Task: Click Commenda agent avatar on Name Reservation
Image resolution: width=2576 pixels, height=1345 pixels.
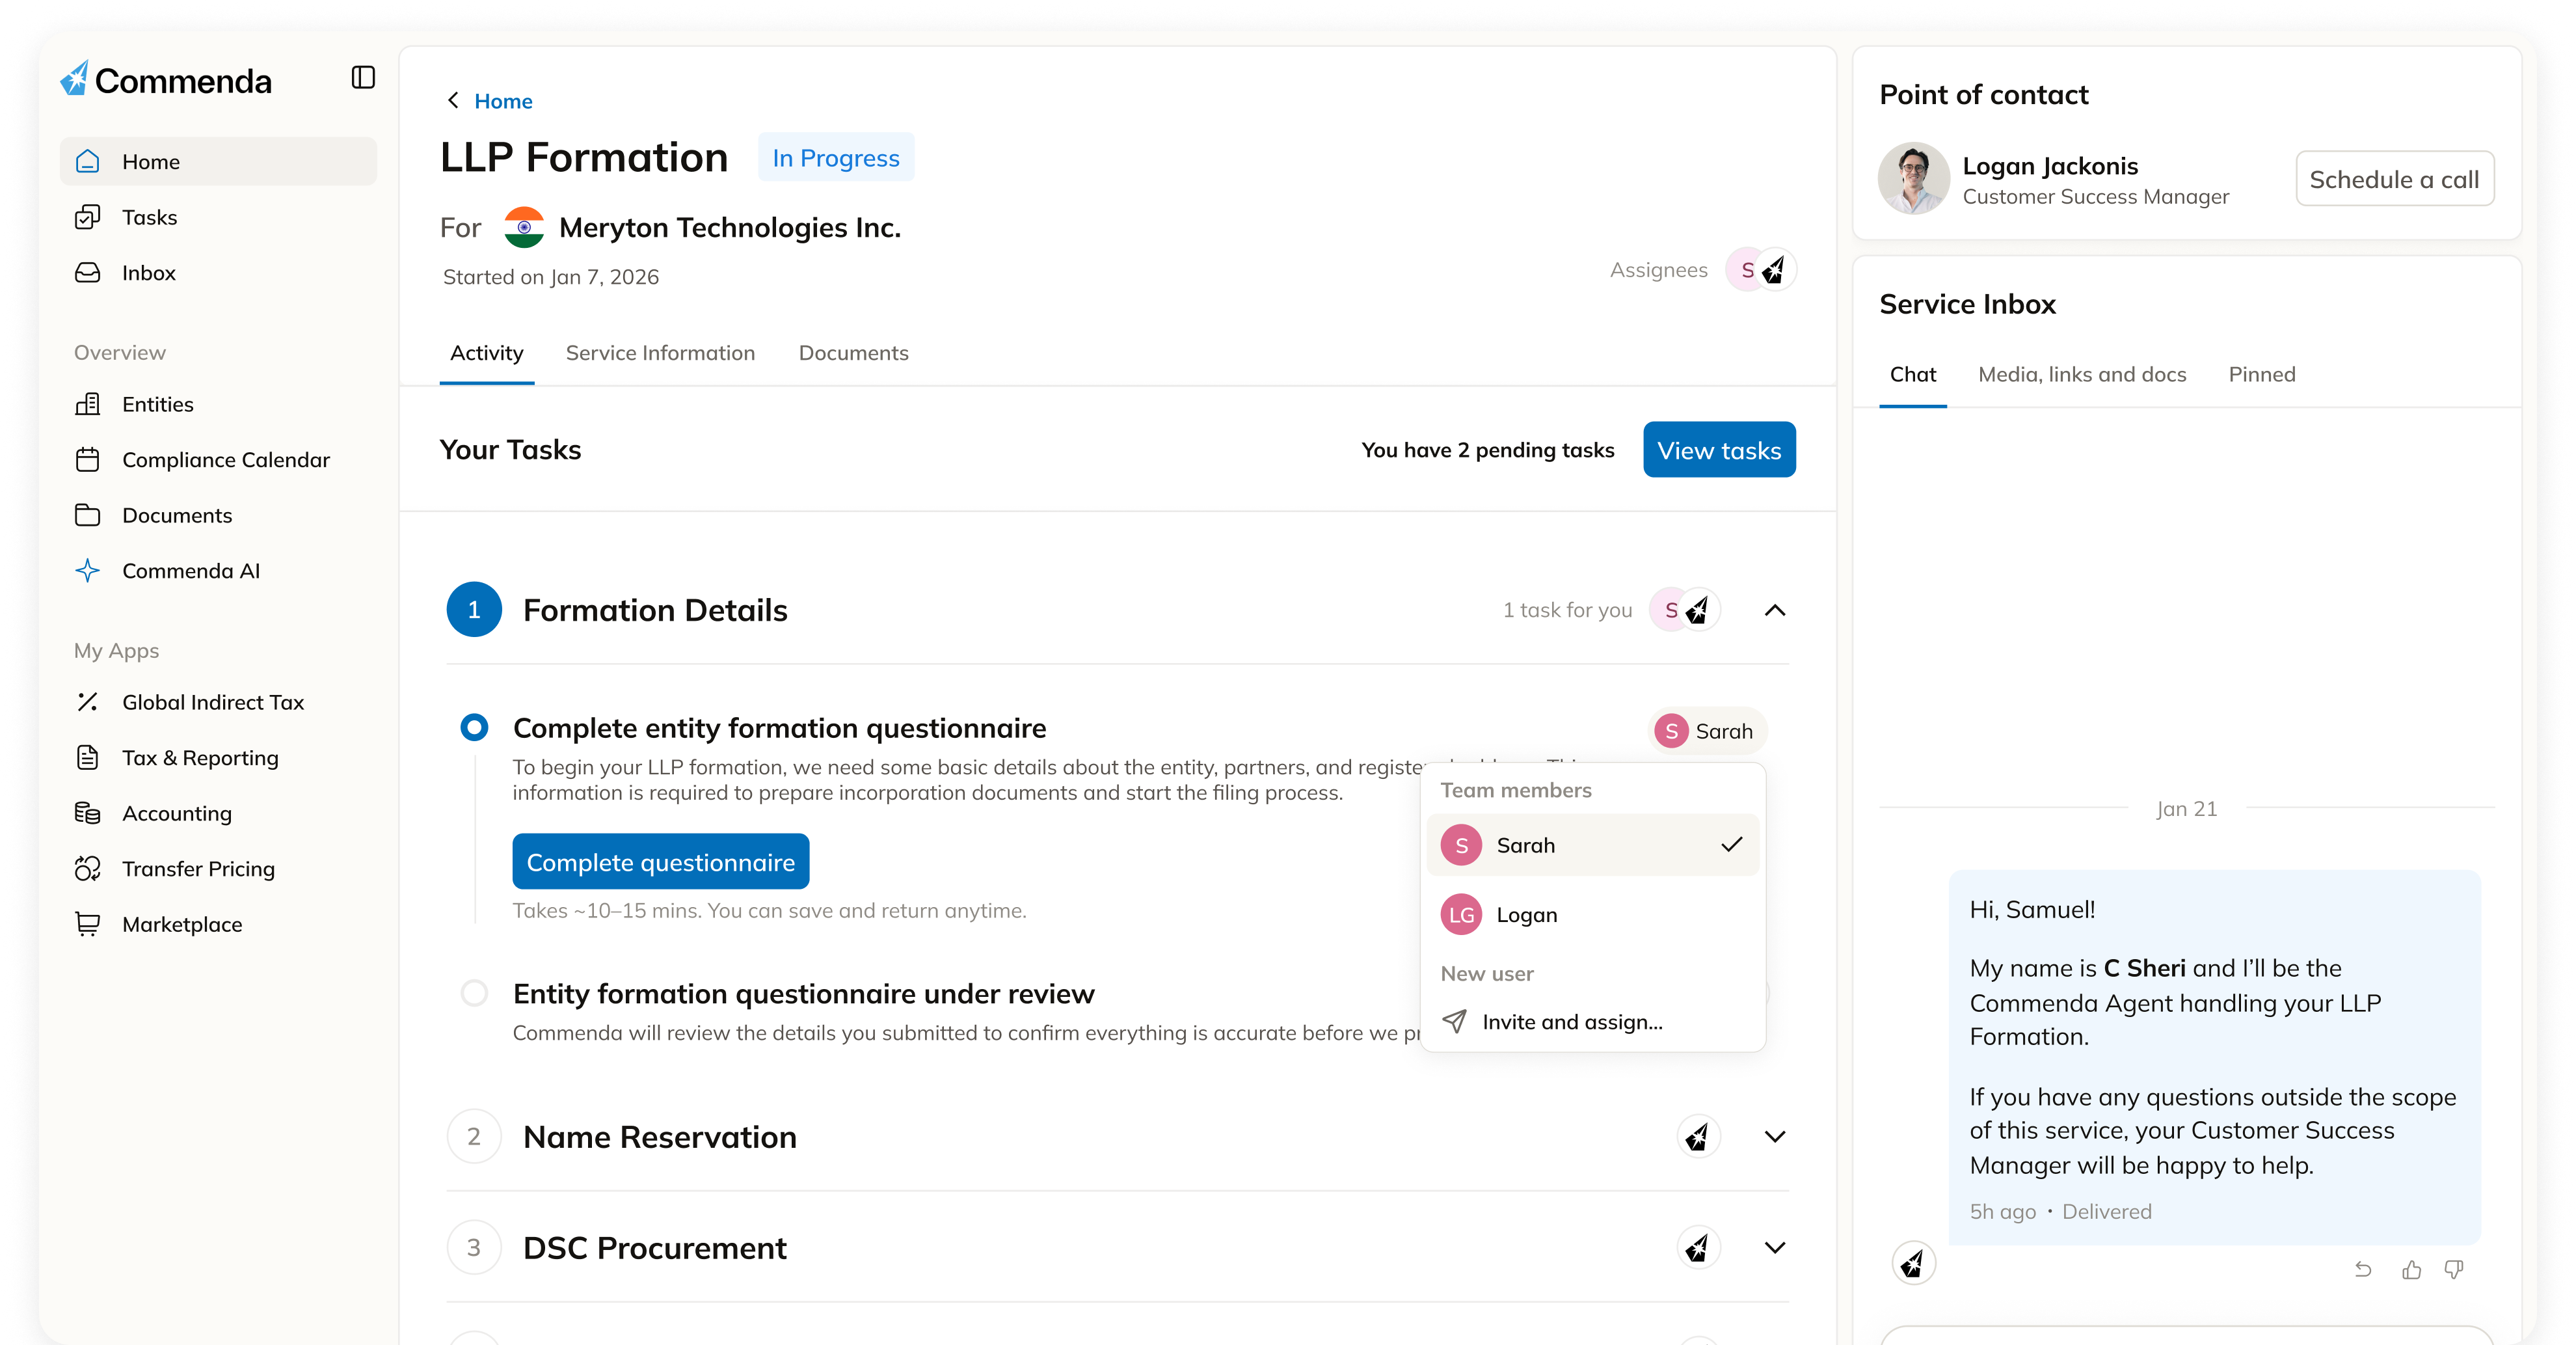Action: pyautogui.click(x=1698, y=1137)
